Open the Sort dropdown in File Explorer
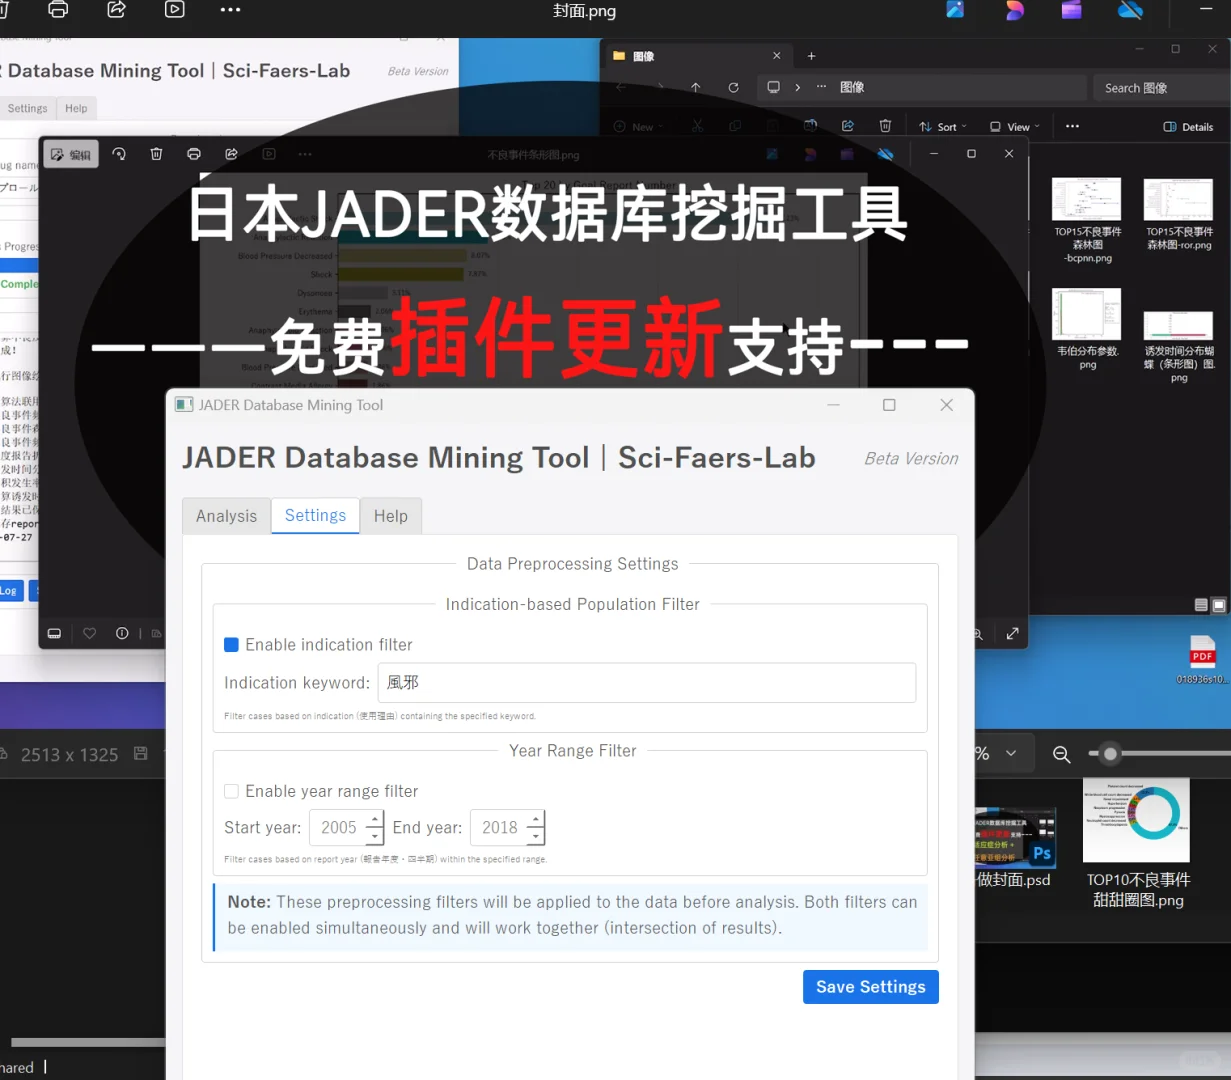 941,126
